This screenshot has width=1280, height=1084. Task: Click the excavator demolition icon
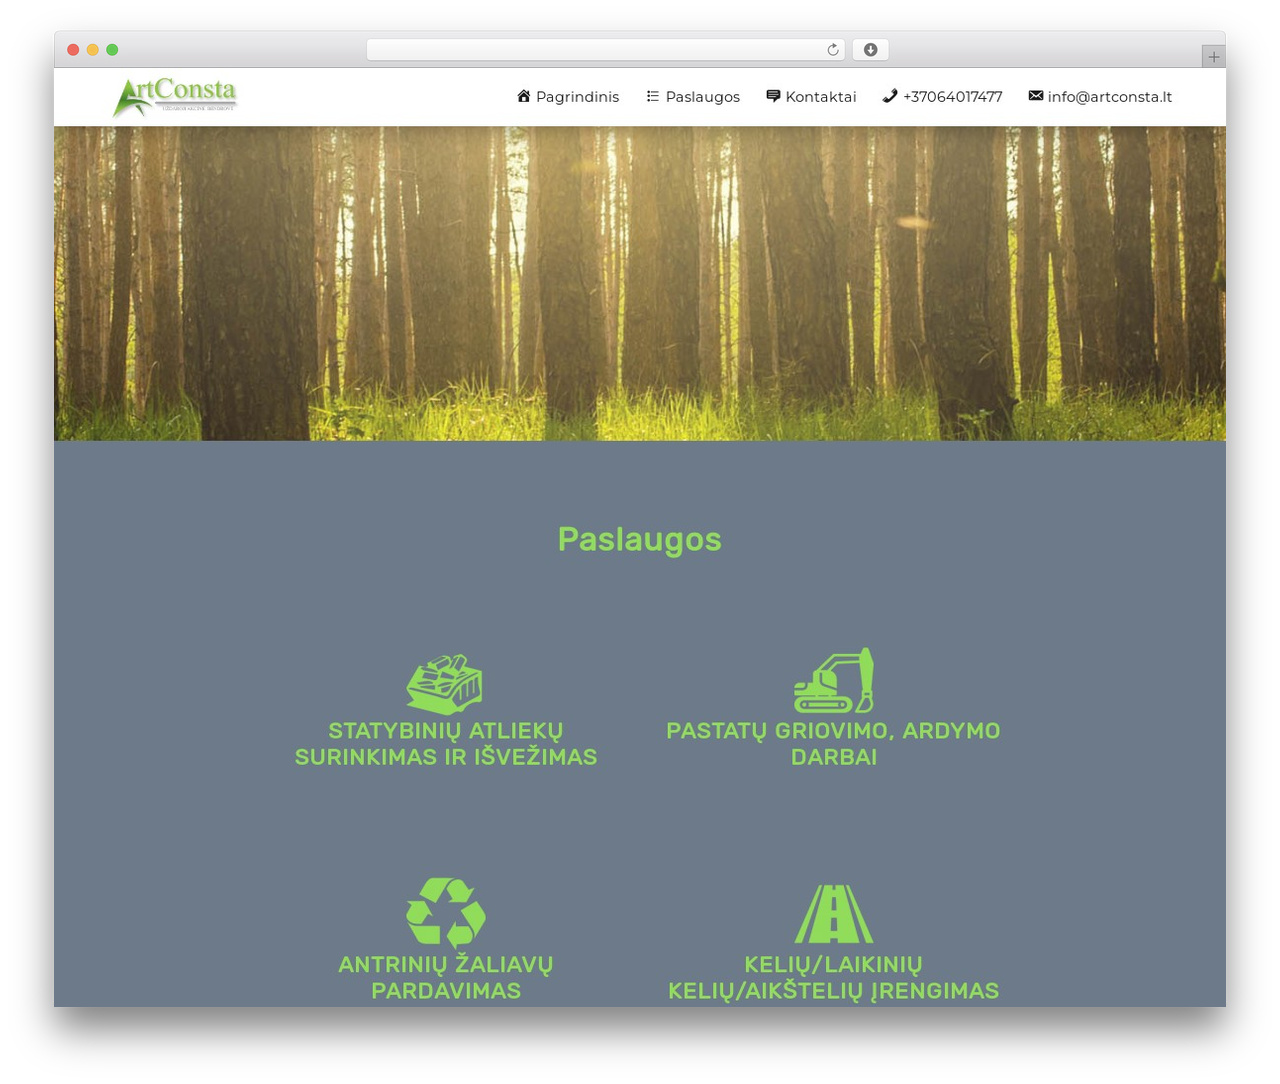(x=834, y=680)
